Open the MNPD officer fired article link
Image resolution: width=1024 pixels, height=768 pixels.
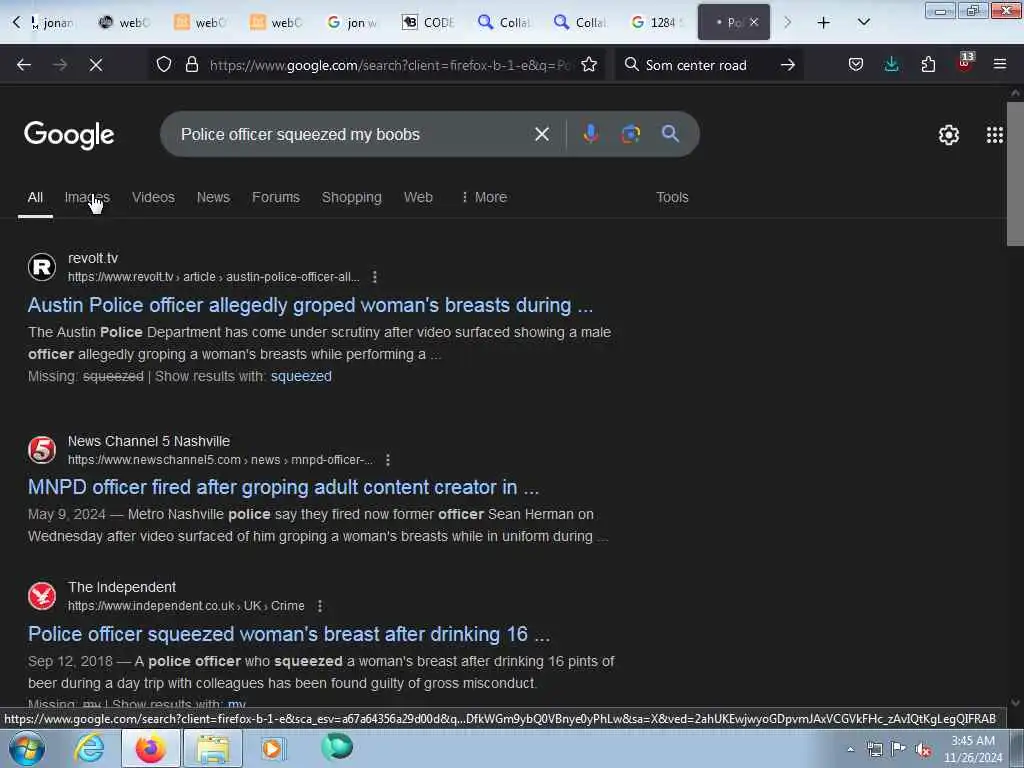(283, 487)
